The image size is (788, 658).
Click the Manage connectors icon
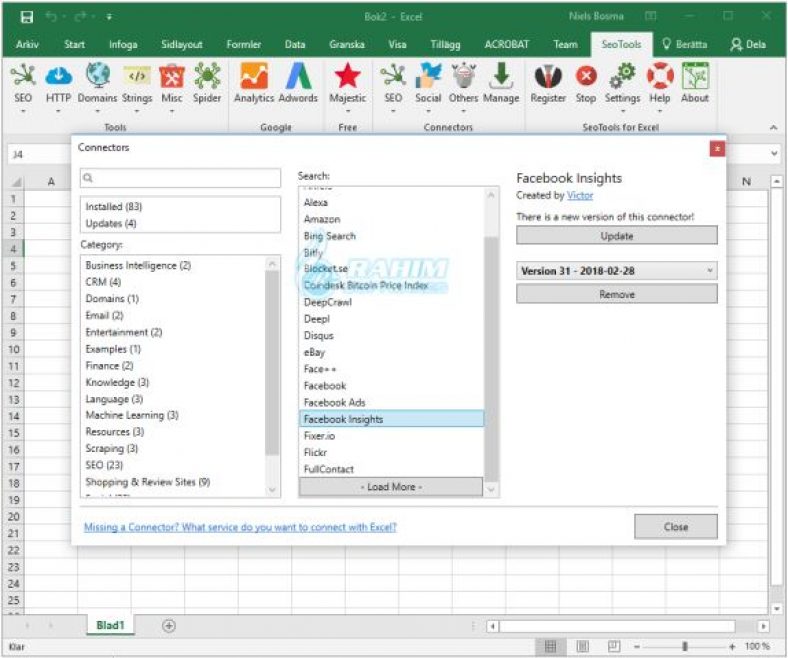[x=501, y=75]
